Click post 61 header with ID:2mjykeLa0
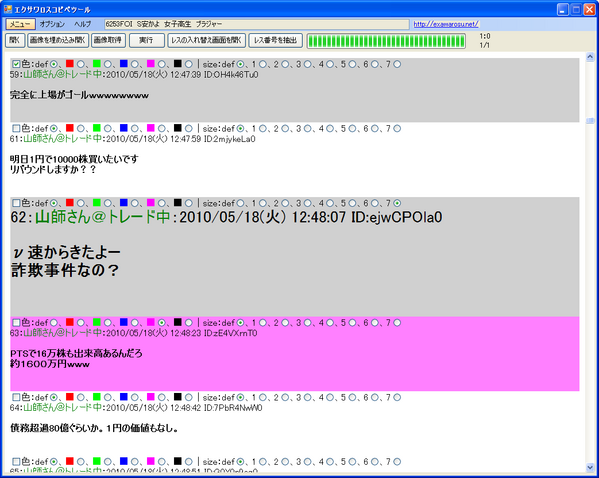Viewport: 599px width, 478px height. [x=133, y=139]
